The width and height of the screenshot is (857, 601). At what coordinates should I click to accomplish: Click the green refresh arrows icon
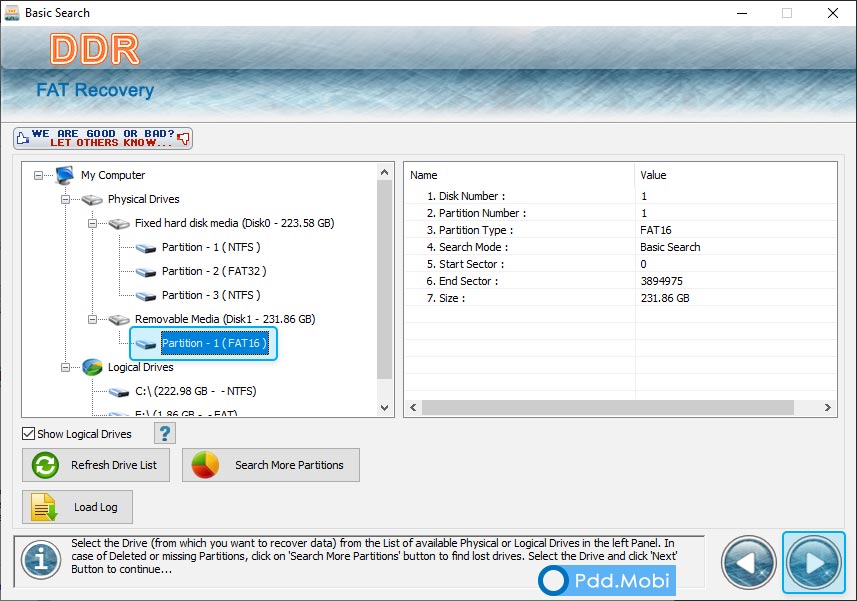pyautogui.click(x=45, y=466)
